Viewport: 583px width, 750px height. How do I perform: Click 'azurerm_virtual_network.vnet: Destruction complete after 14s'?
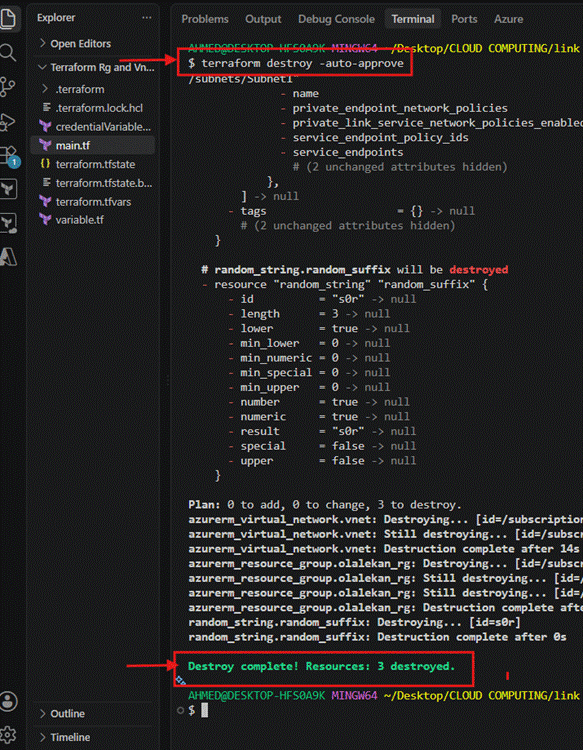pyautogui.click(x=384, y=549)
